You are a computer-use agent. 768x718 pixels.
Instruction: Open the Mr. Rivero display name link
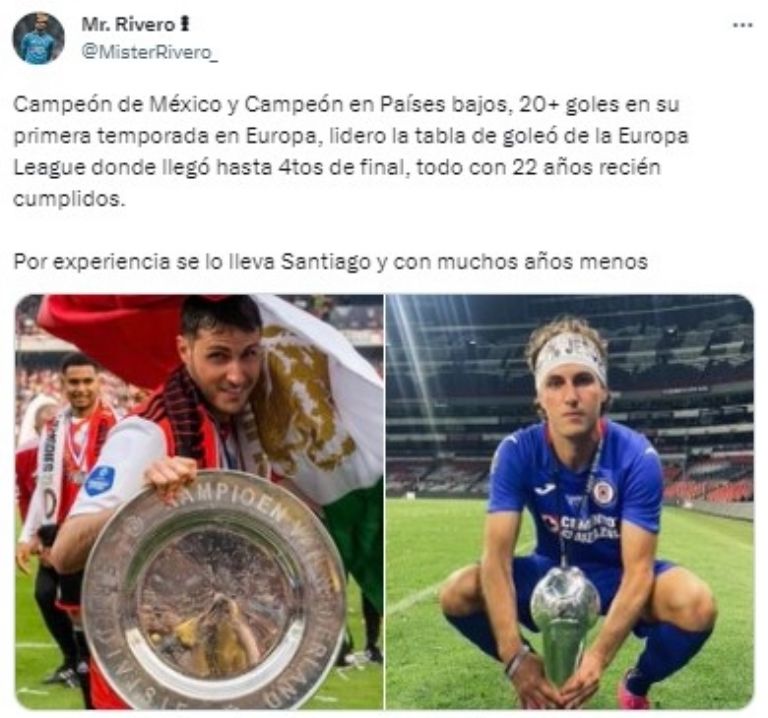click(x=128, y=24)
